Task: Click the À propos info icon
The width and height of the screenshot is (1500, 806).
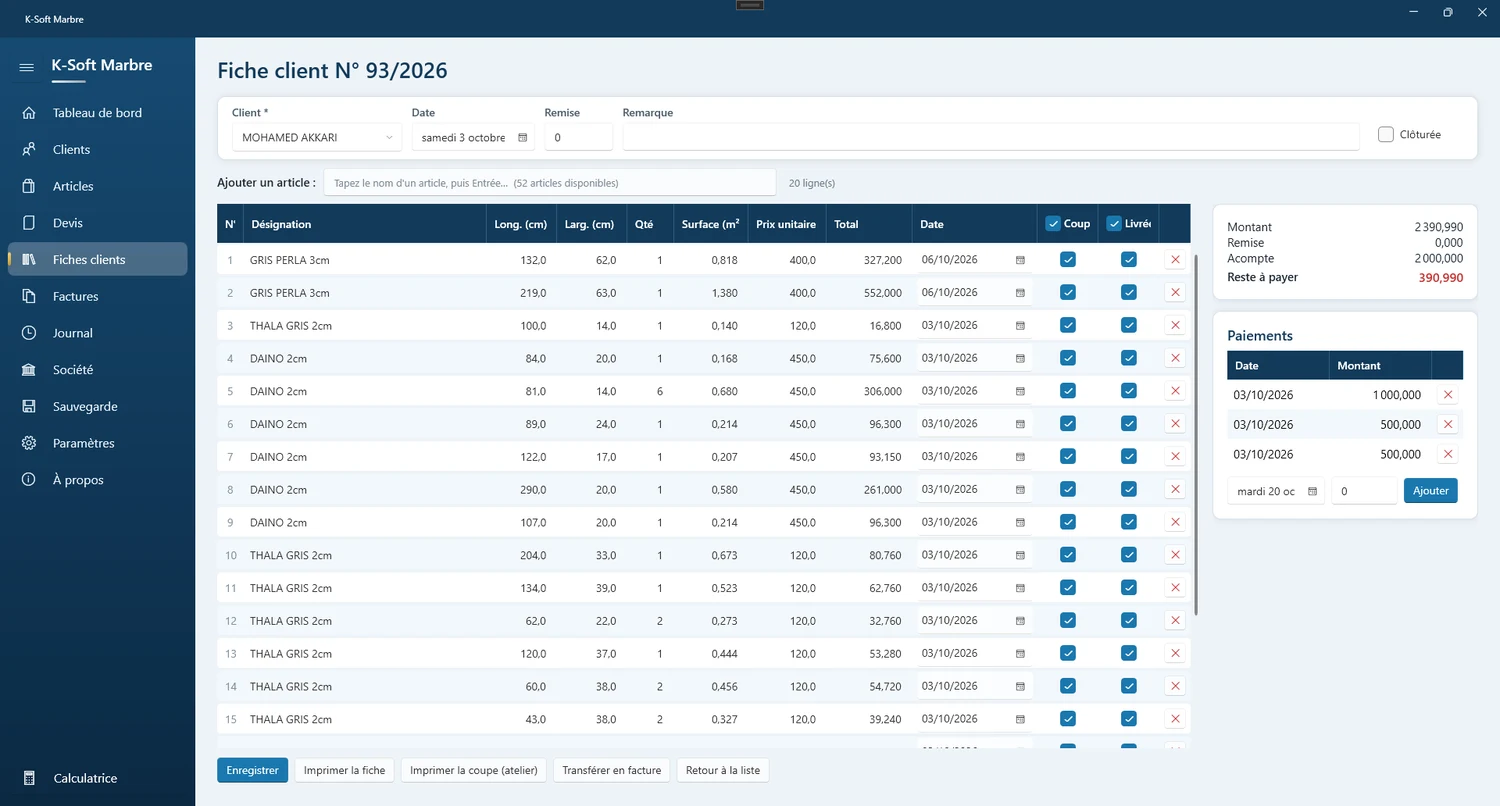Action: [x=29, y=480]
